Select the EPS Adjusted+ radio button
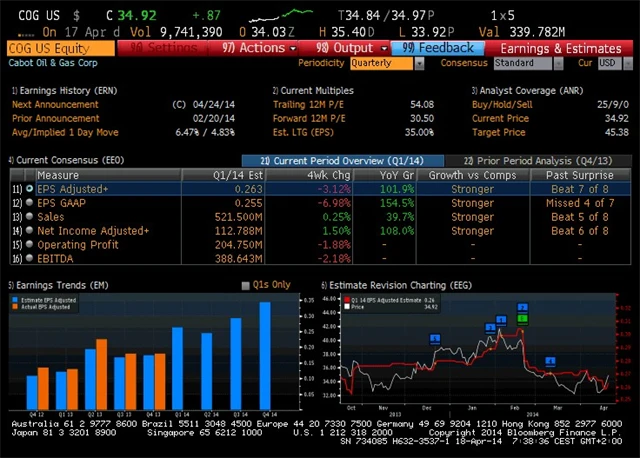The image size is (640, 458). click(x=29, y=188)
